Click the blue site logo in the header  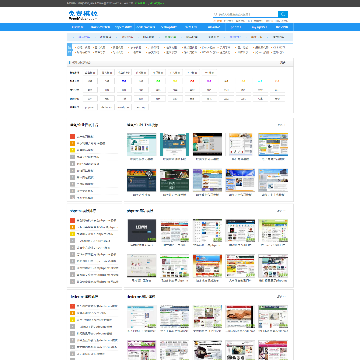[x=83, y=15]
